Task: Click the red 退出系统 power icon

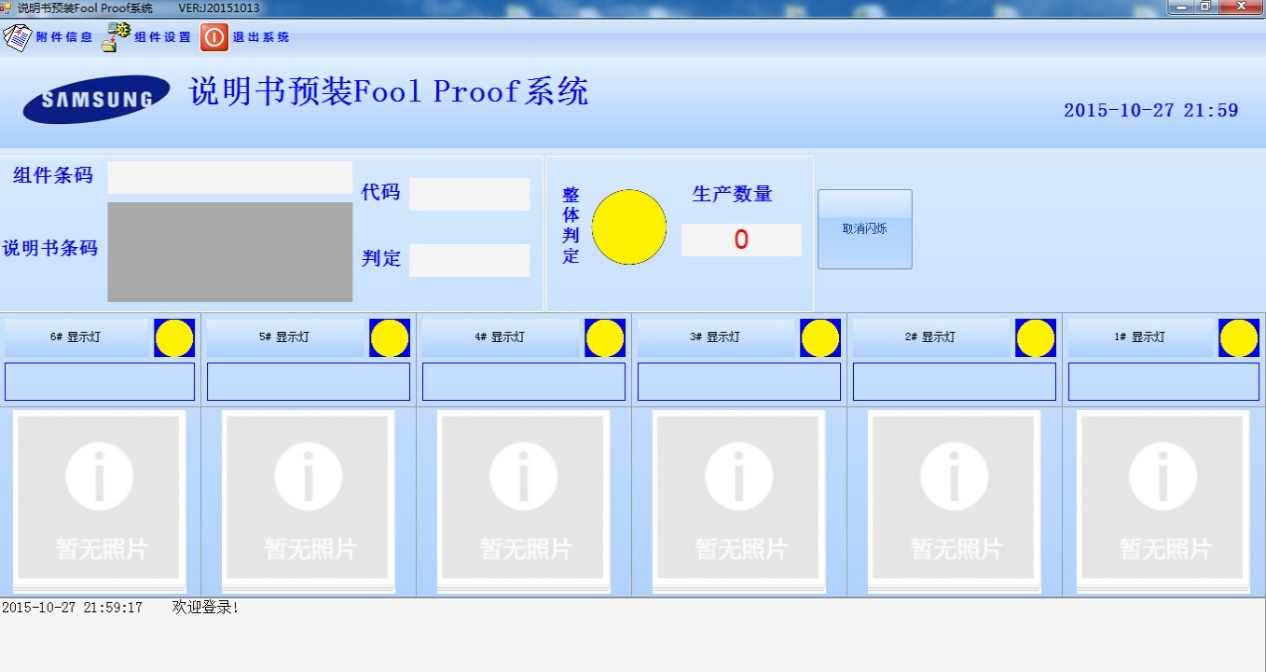Action: point(214,37)
